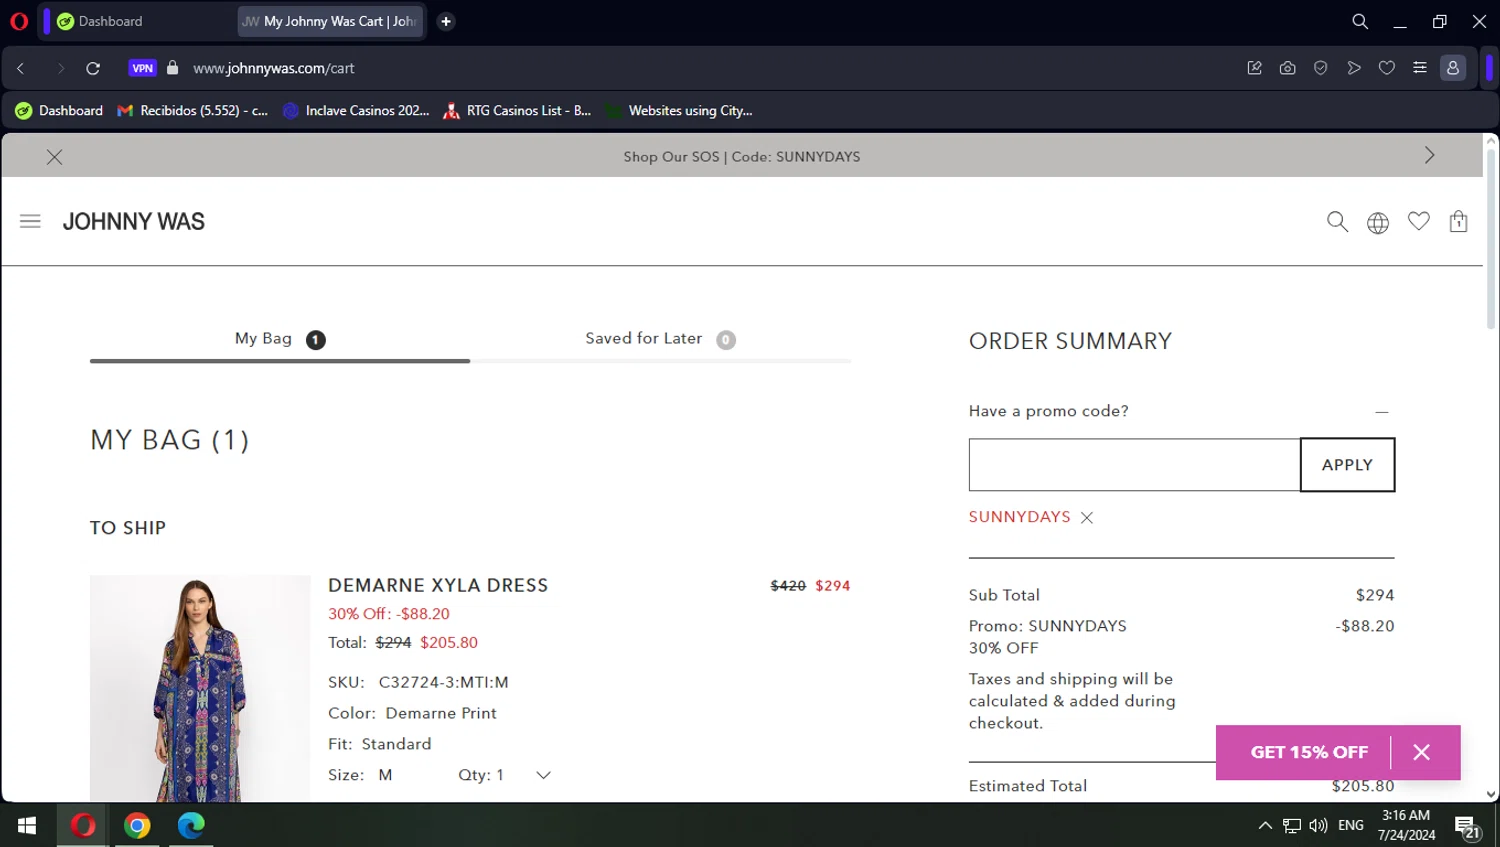Click the ENG language indicator

[1350, 825]
